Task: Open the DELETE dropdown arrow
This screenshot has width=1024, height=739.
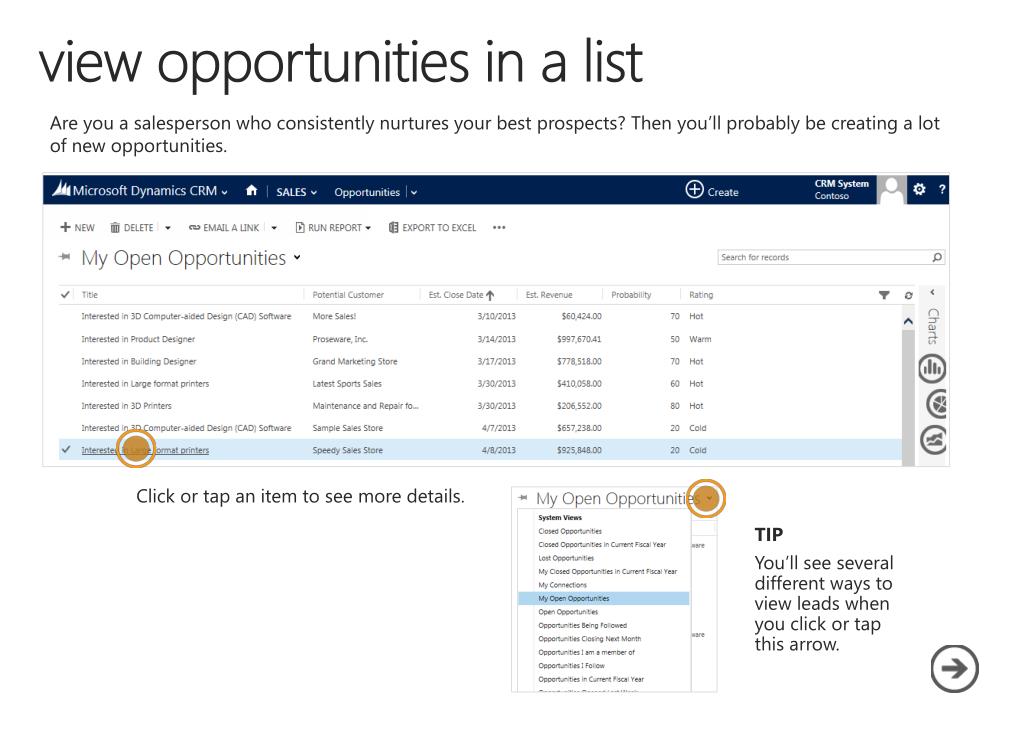Action: click(168, 228)
